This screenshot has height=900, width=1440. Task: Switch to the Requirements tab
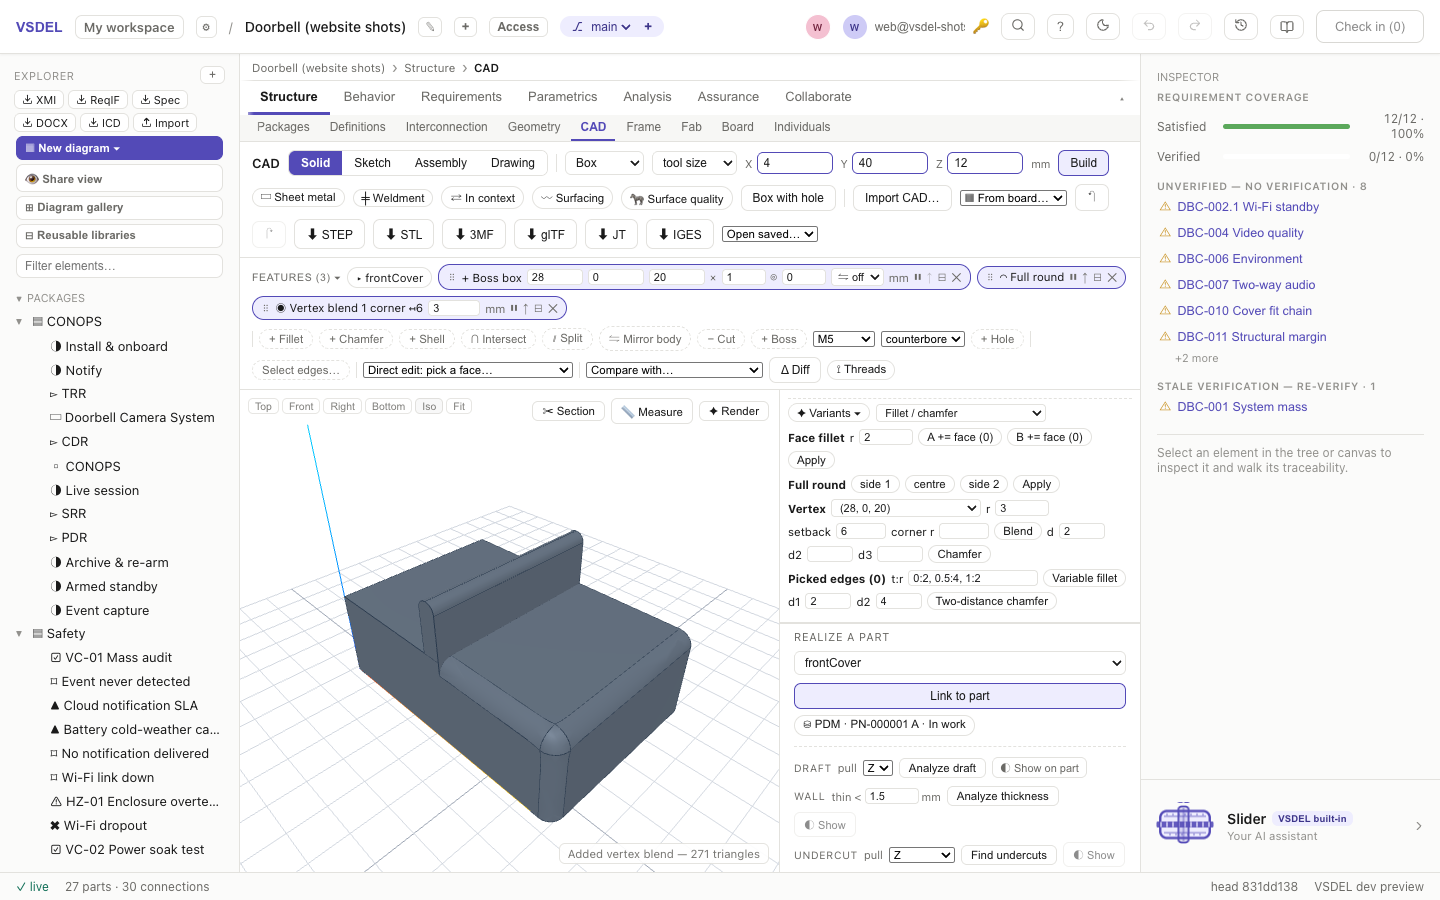pyautogui.click(x=461, y=97)
